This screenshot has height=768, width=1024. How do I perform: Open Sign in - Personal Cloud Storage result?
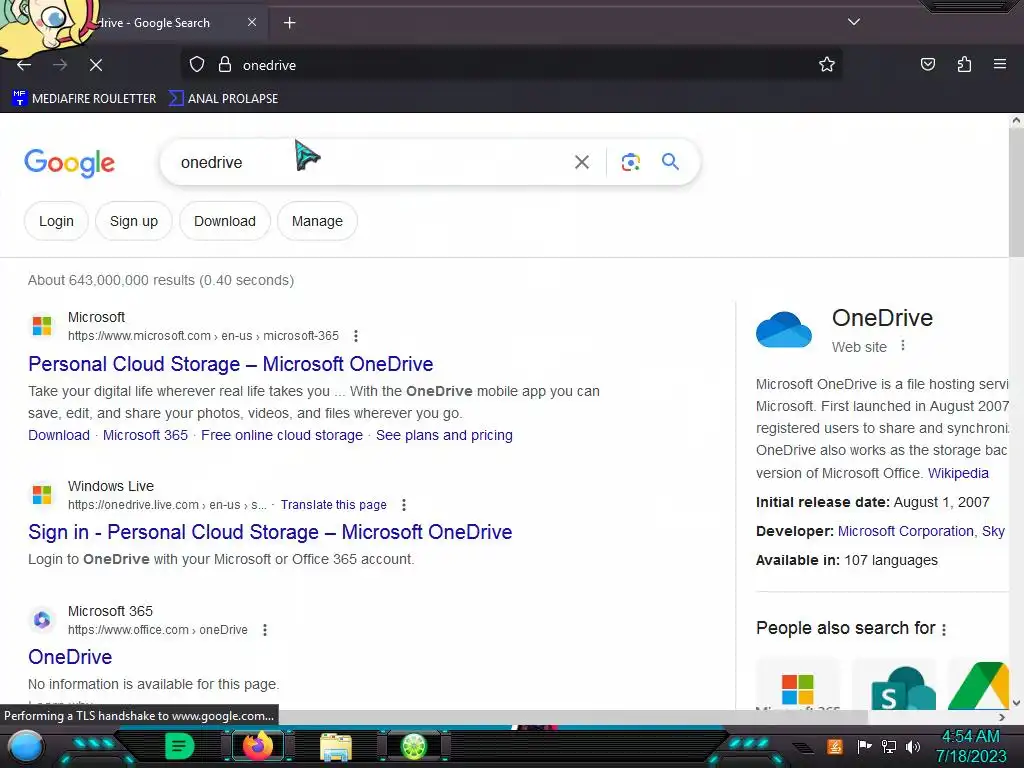pyautogui.click(x=270, y=532)
